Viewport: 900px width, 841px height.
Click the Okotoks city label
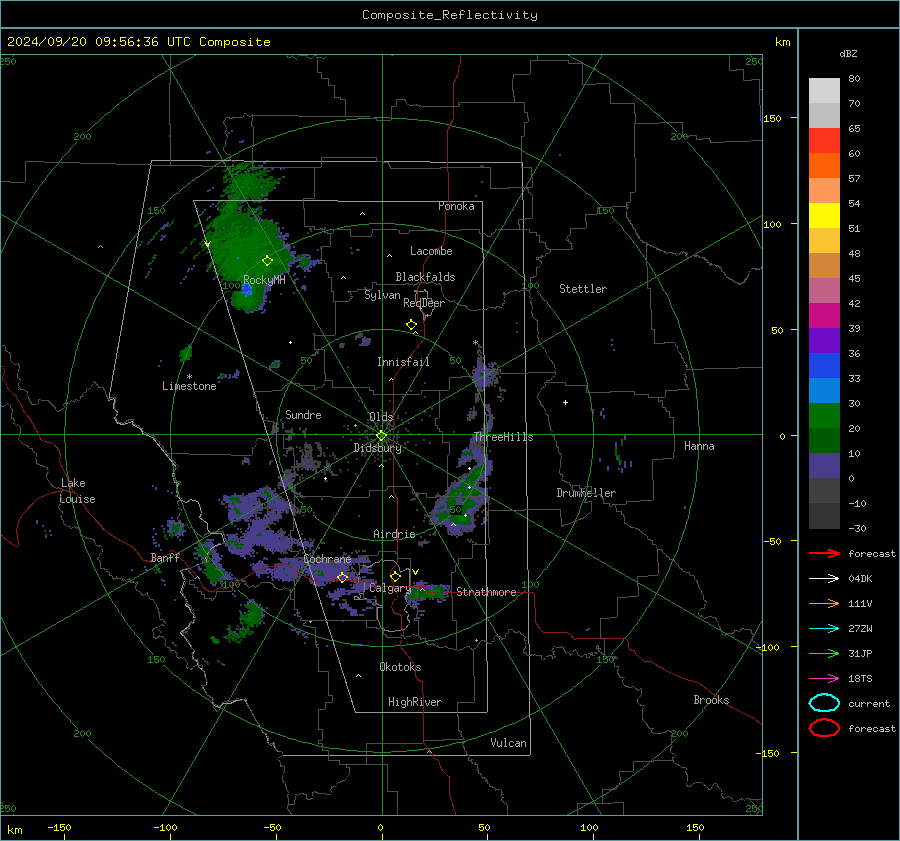coord(400,667)
